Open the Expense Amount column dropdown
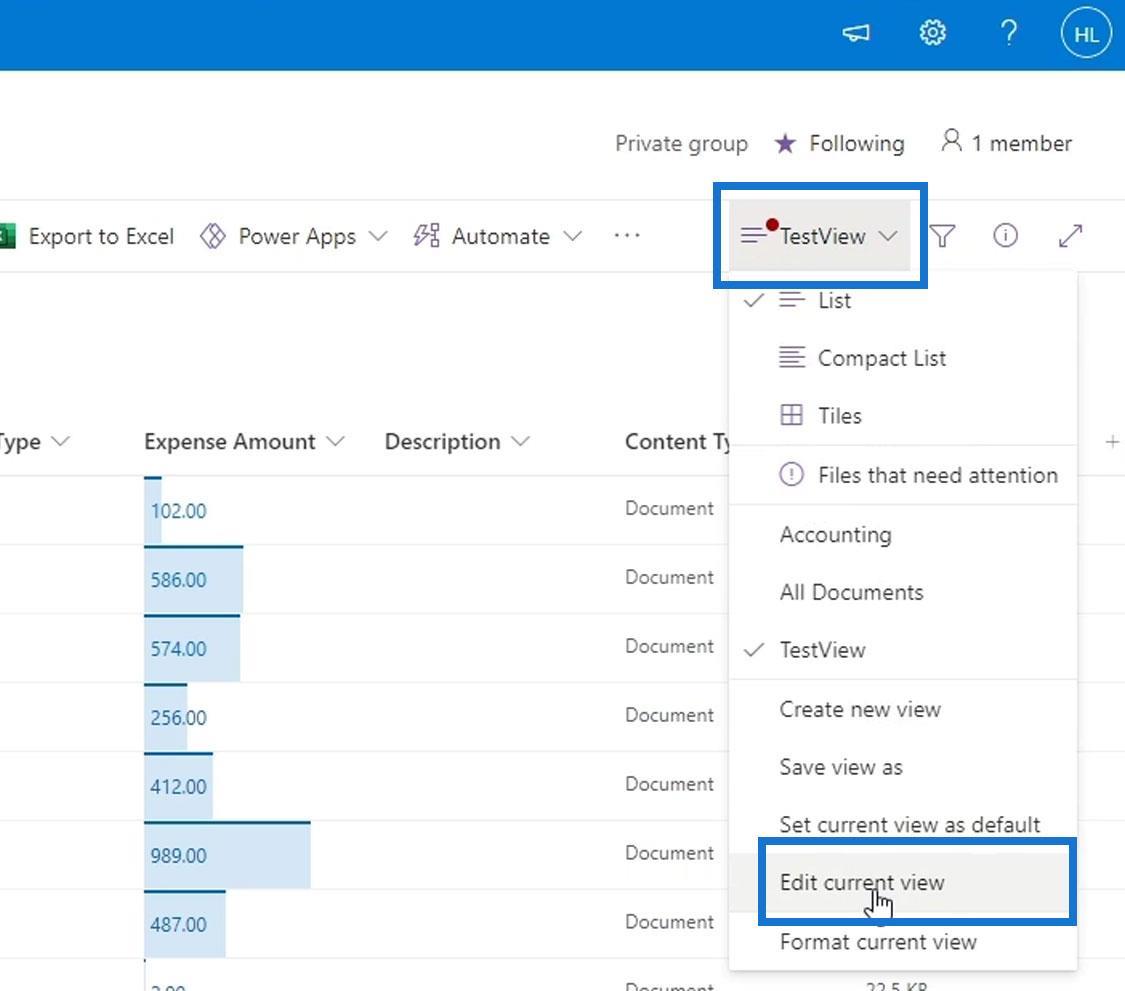 pyautogui.click(x=335, y=441)
